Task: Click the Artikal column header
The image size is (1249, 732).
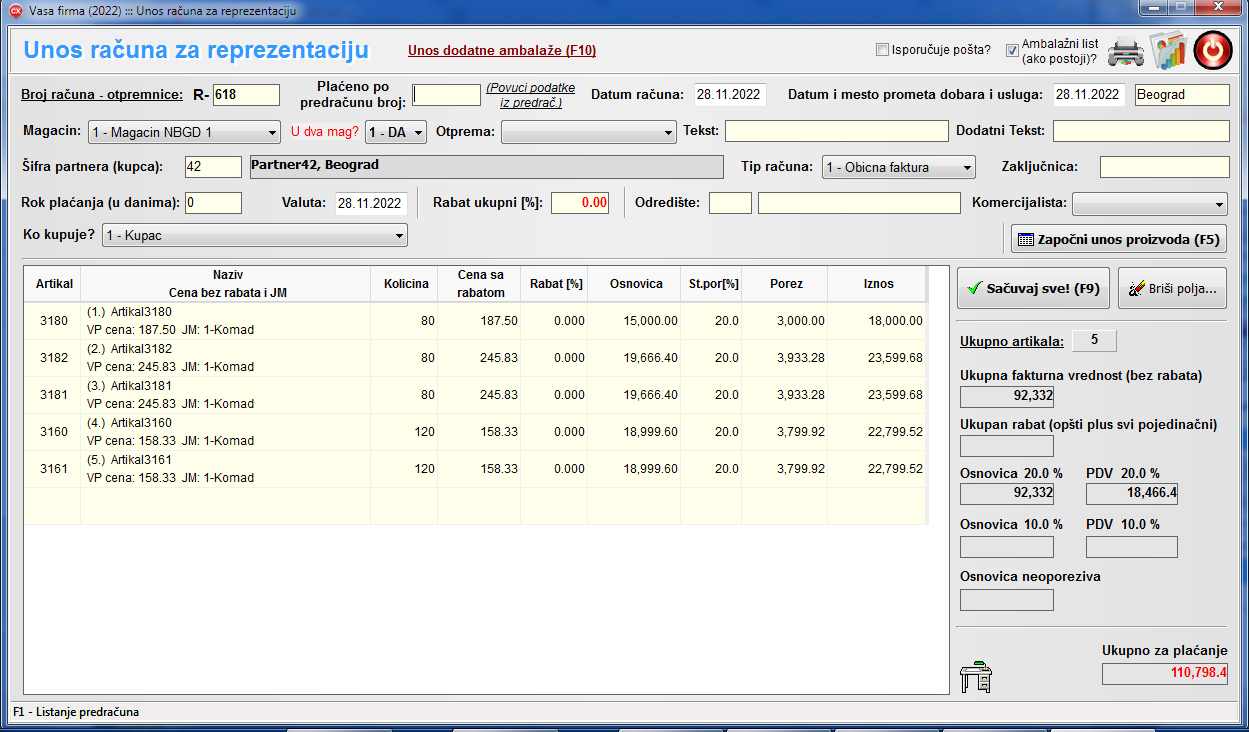Action: pos(53,284)
